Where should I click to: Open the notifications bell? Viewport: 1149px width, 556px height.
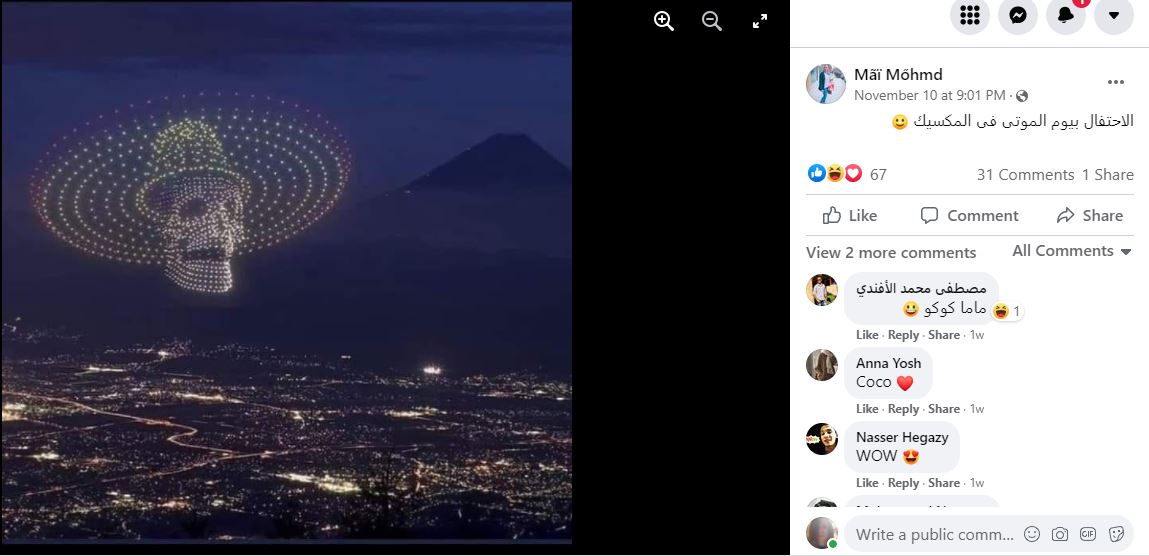coord(1066,15)
